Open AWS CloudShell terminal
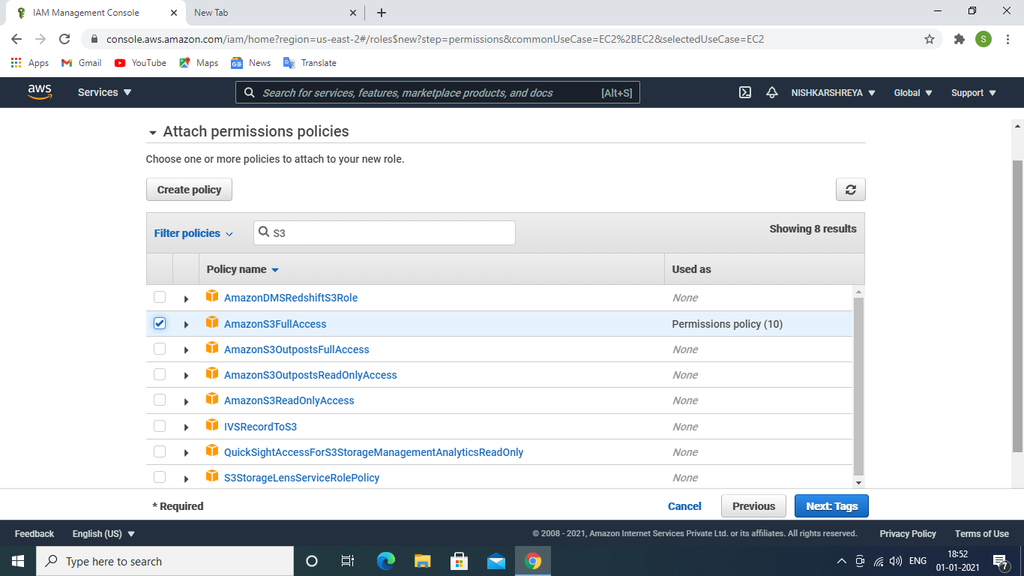 (744, 92)
